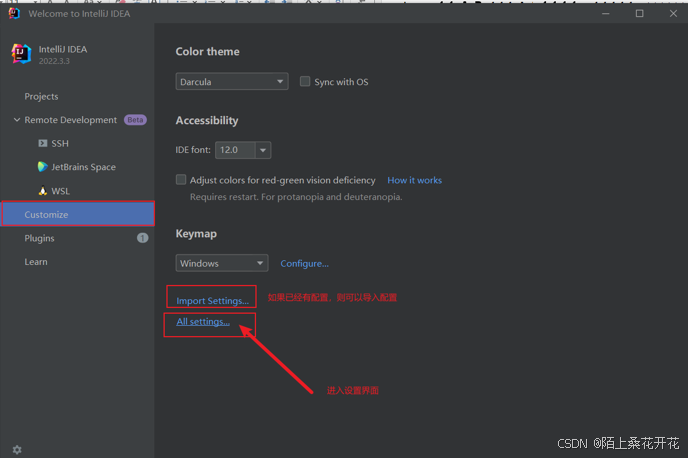The width and height of the screenshot is (688, 458).
Task: Open the settings gear at bottom left
Action: coord(17,450)
